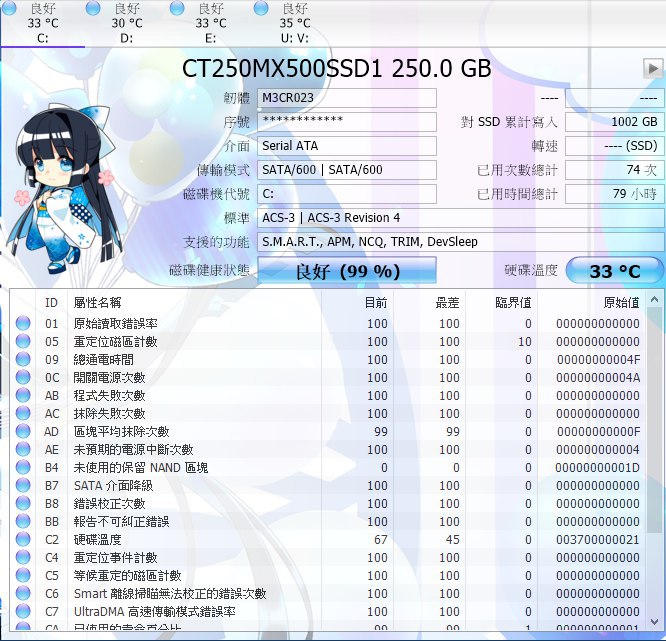Click the ---- (SSD) rotation rate value
The height and width of the screenshot is (641, 666).
[x=615, y=146]
